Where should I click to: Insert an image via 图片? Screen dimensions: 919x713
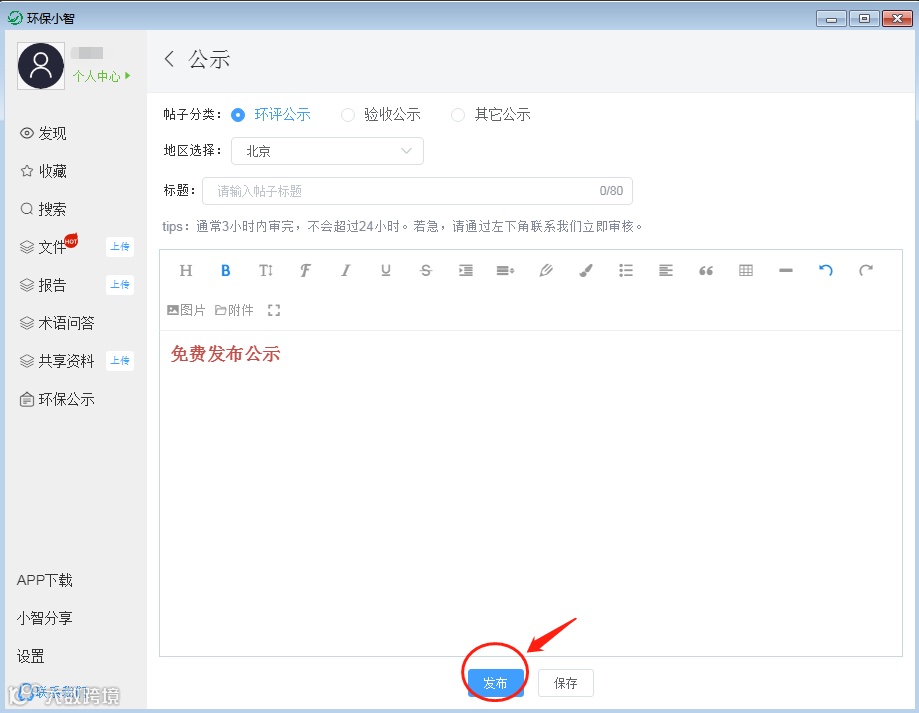[x=186, y=310]
